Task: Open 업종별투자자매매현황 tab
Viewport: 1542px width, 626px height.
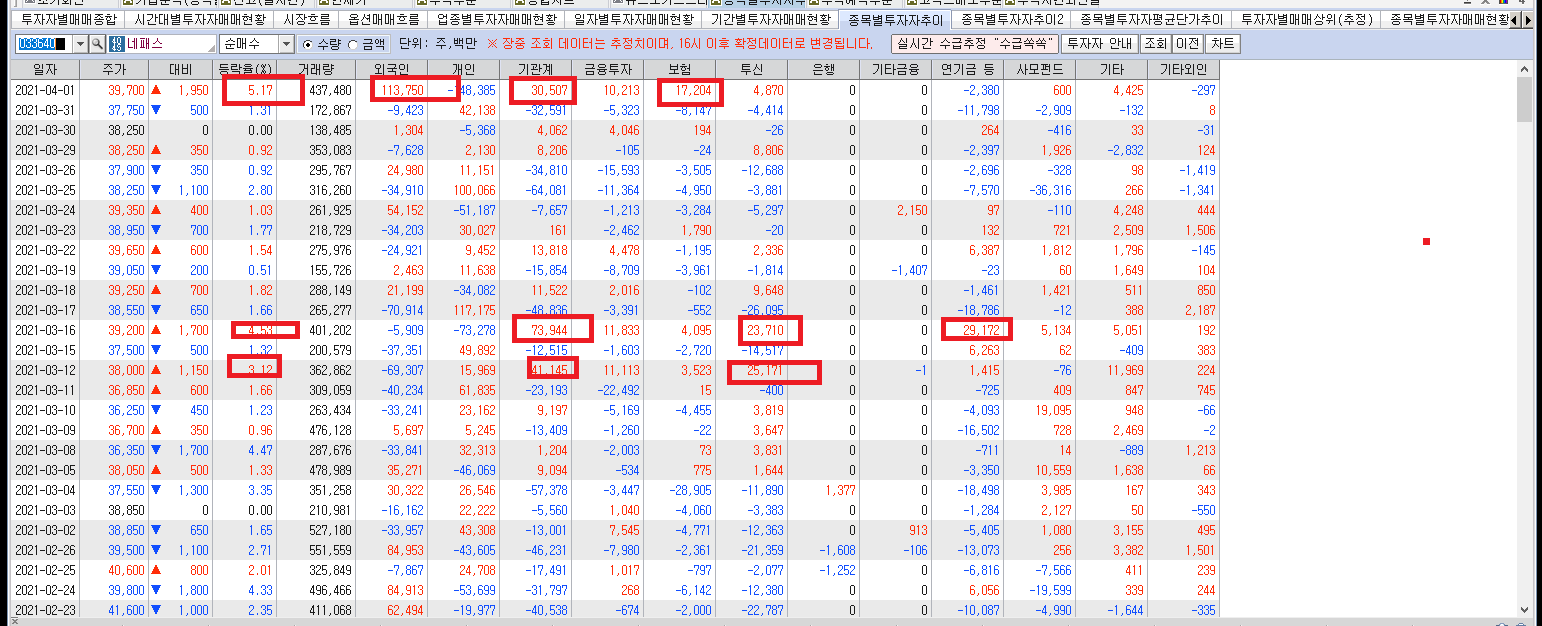Action: 497,19
